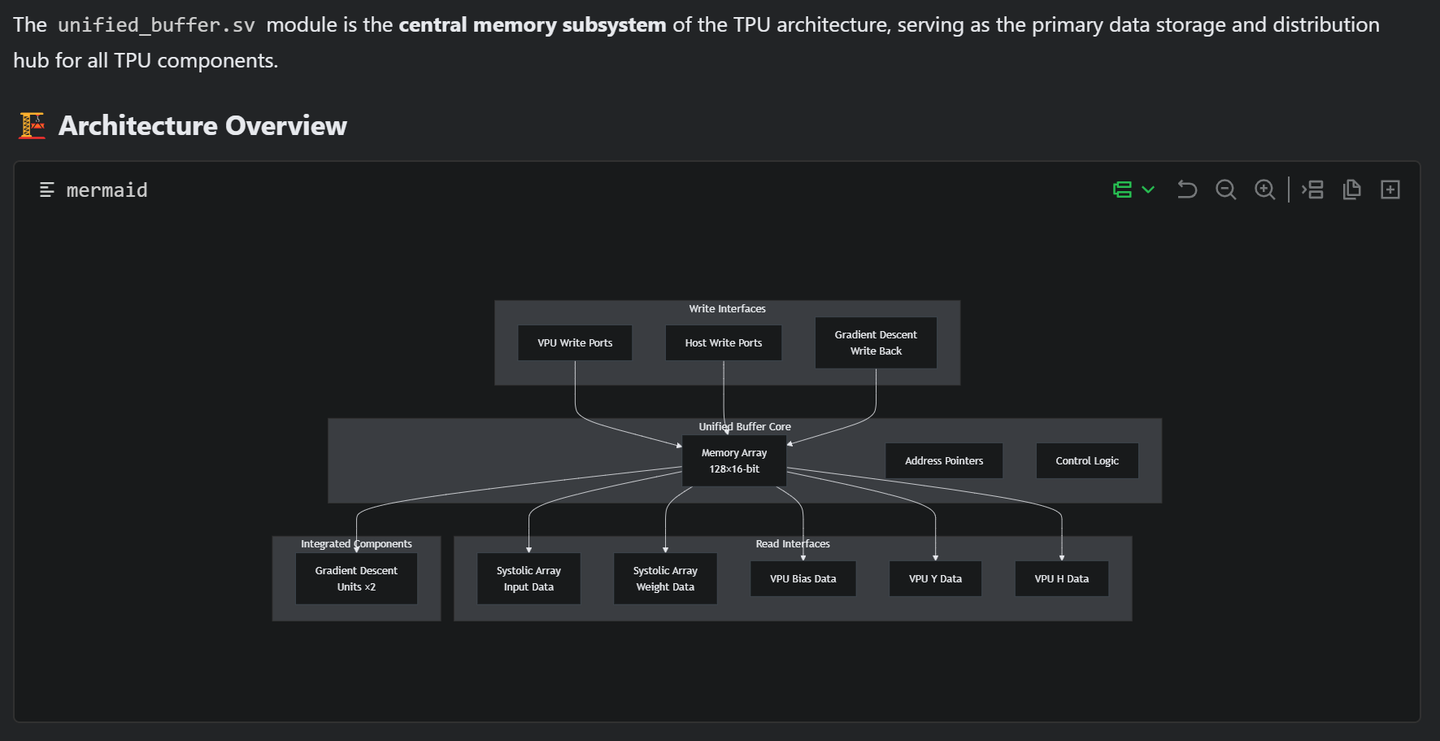Click the Address Pointers node
1440x741 pixels.
point(944,461)
